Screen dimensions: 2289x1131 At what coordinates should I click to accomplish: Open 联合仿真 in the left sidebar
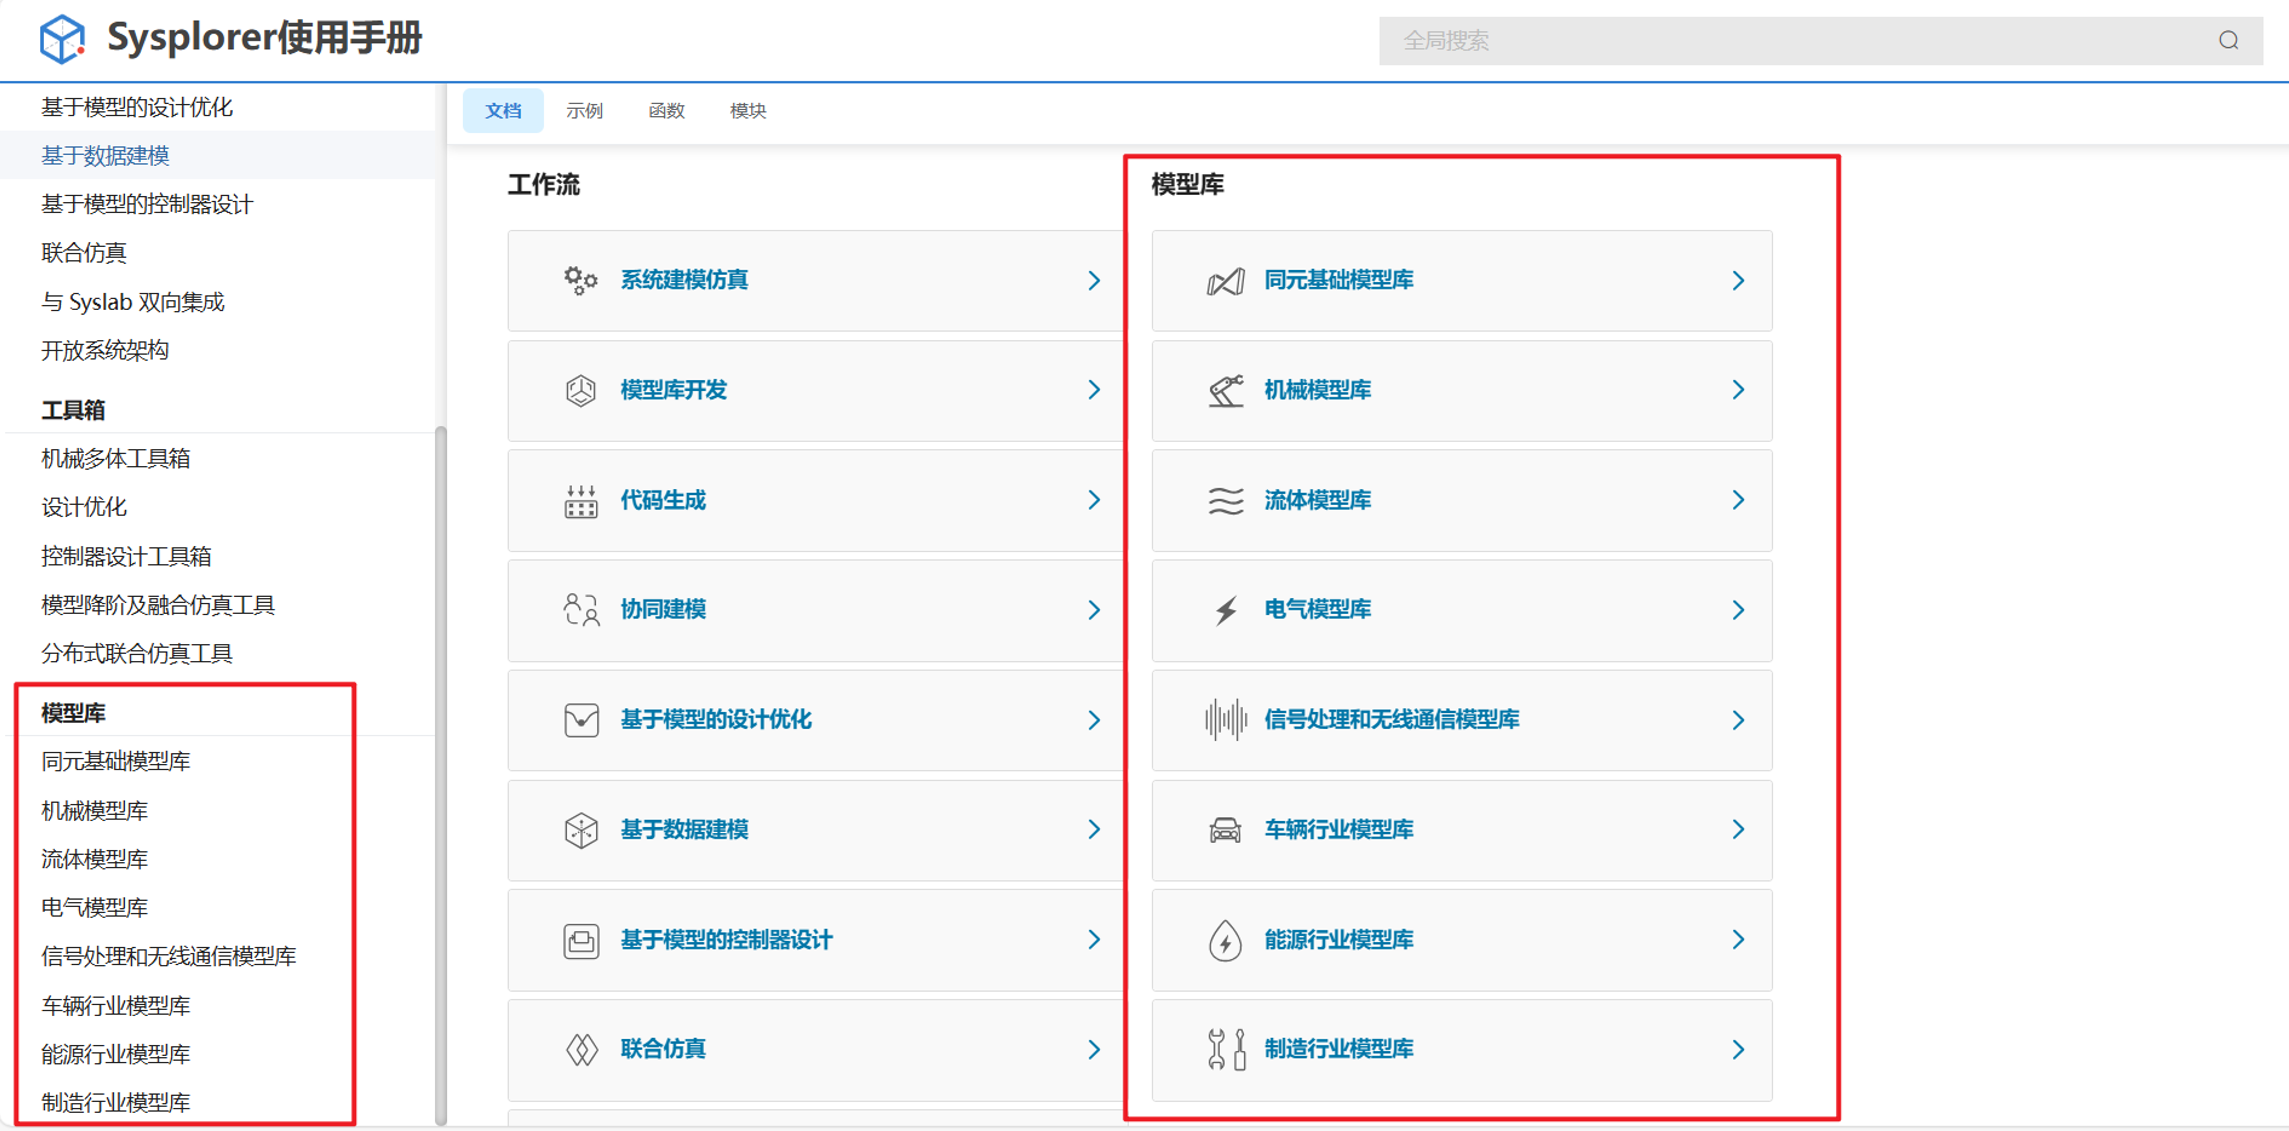coord(84,253)
